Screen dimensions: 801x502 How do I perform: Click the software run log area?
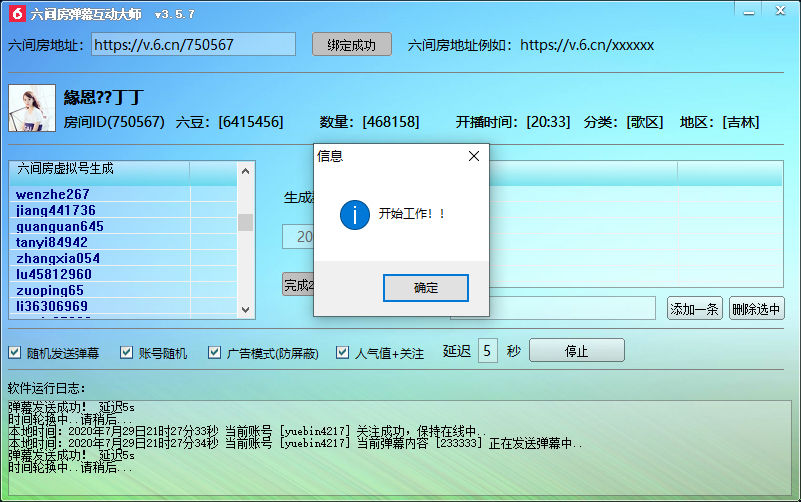399,448
